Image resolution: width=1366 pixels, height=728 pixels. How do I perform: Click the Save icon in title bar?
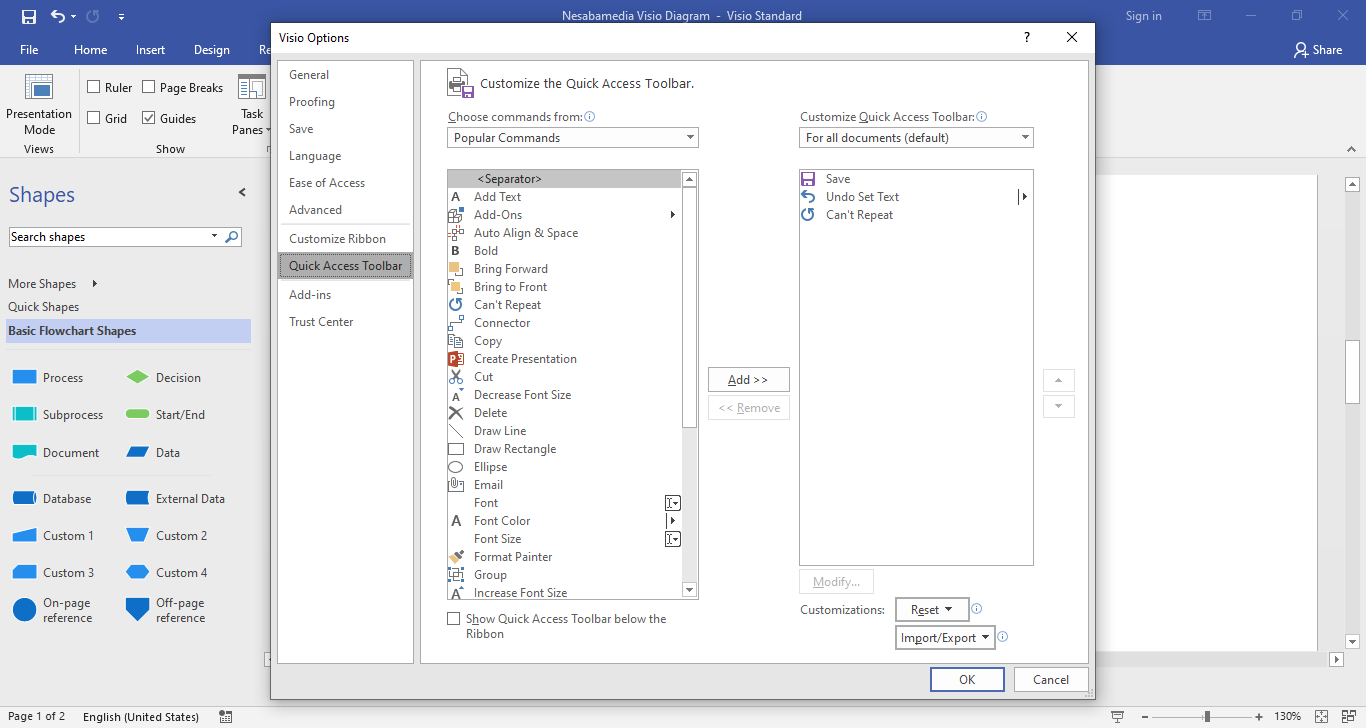point(28,16)
